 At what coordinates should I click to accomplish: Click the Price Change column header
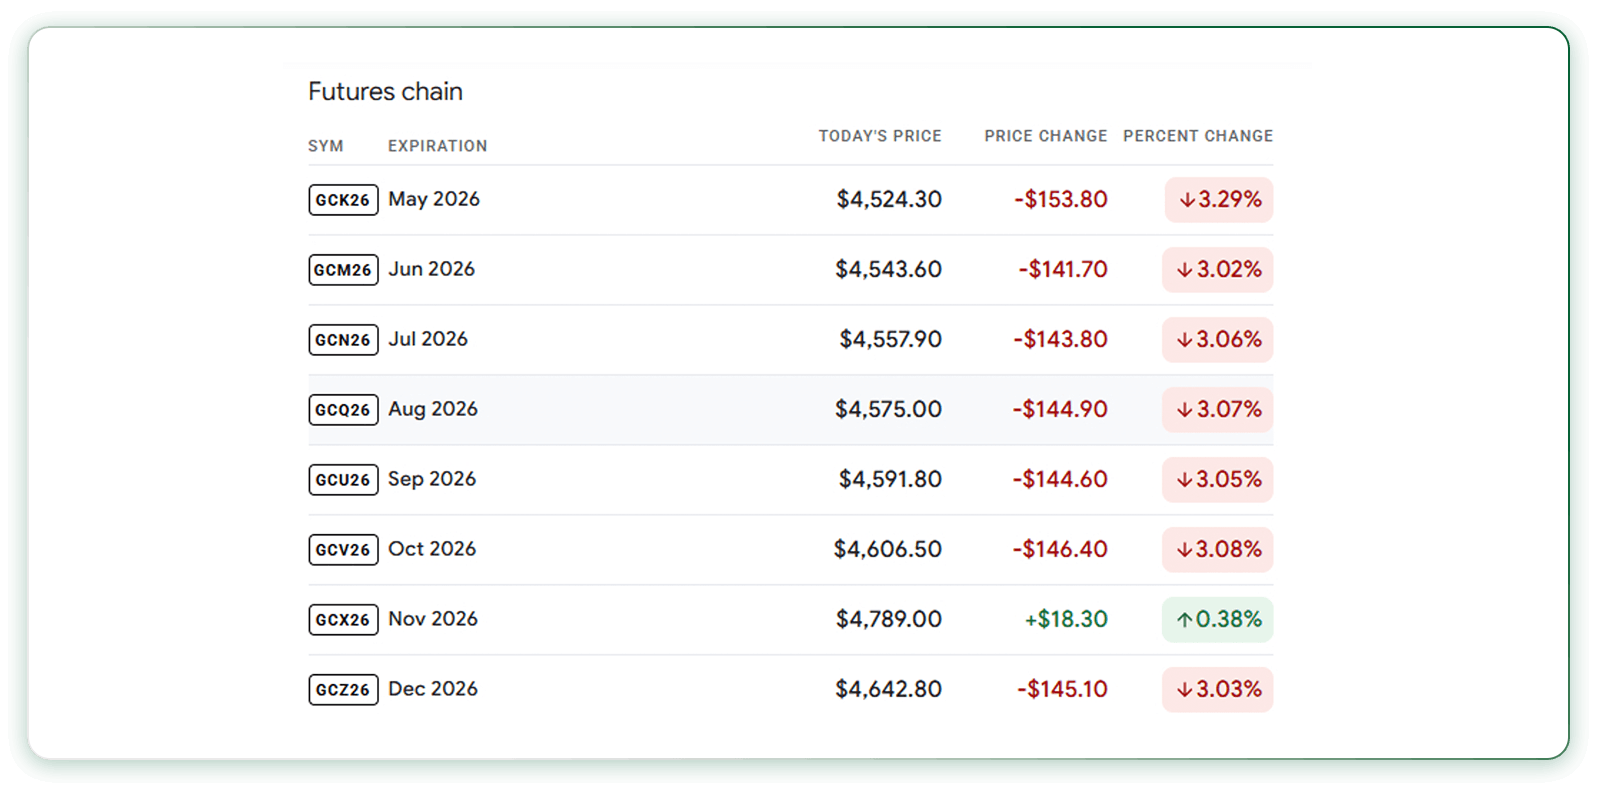pos(1046,136)
